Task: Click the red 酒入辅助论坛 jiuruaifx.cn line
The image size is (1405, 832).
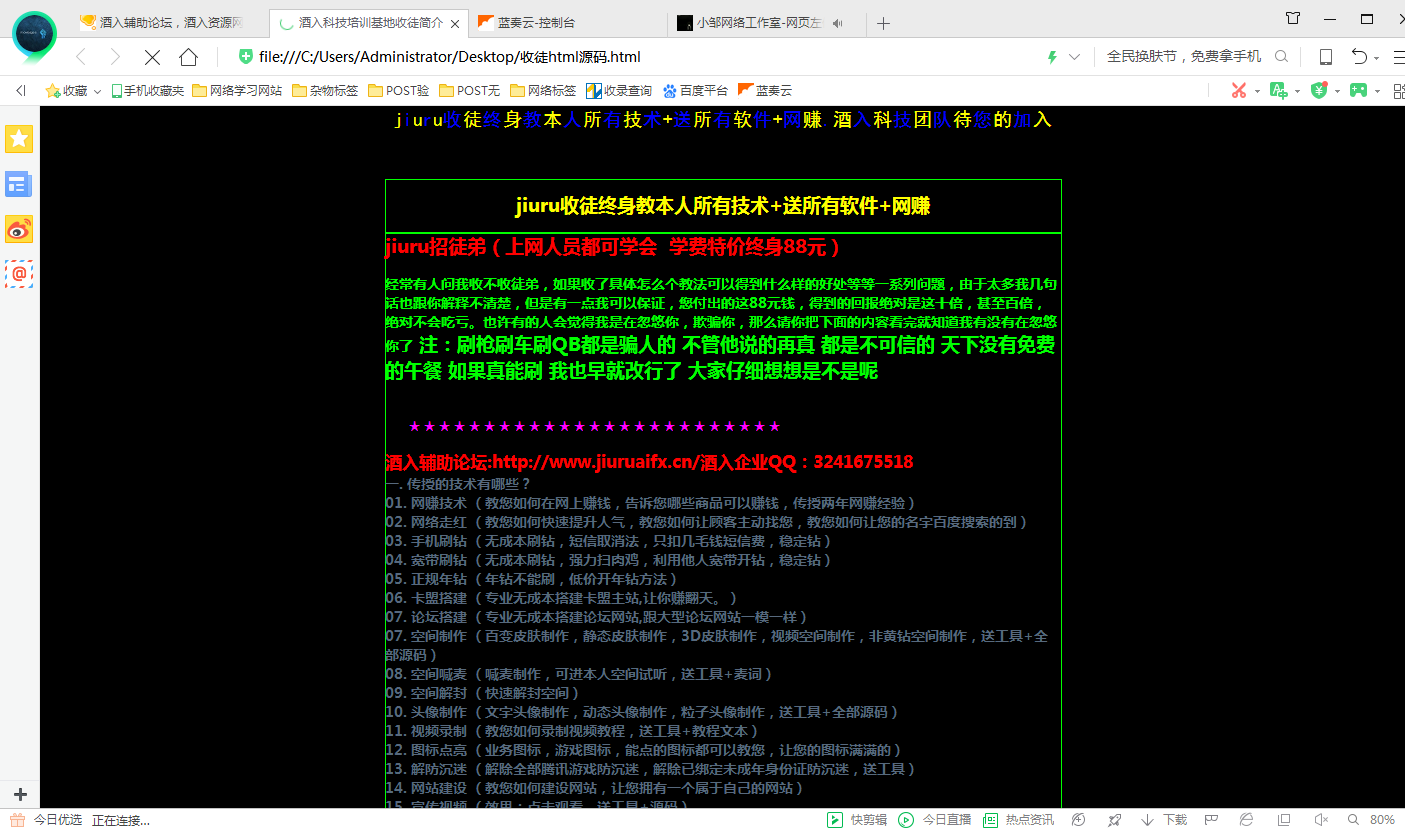Action: click(x=649, y=462)
